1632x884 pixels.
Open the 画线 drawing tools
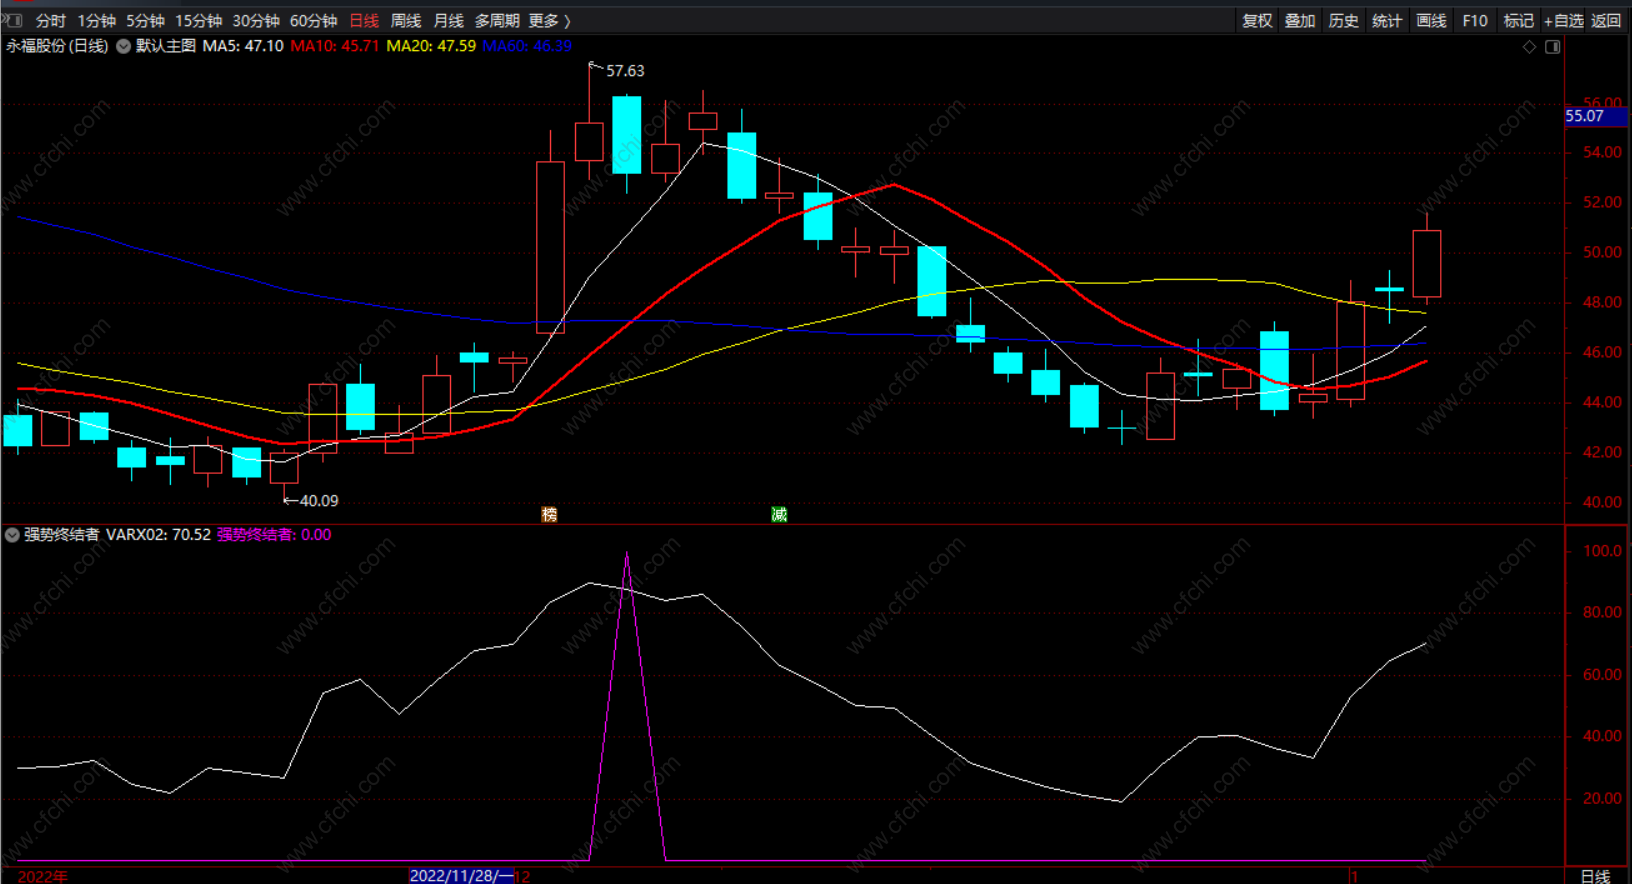(1431, 21)
